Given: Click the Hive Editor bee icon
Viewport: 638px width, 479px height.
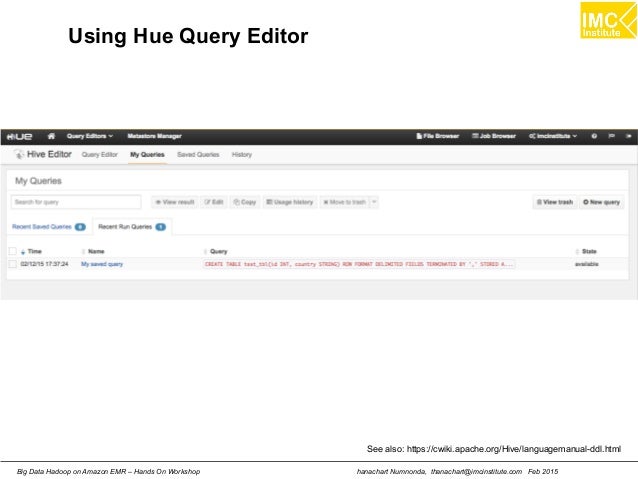Looking at the screenshot, I should [x=19, y=154].
